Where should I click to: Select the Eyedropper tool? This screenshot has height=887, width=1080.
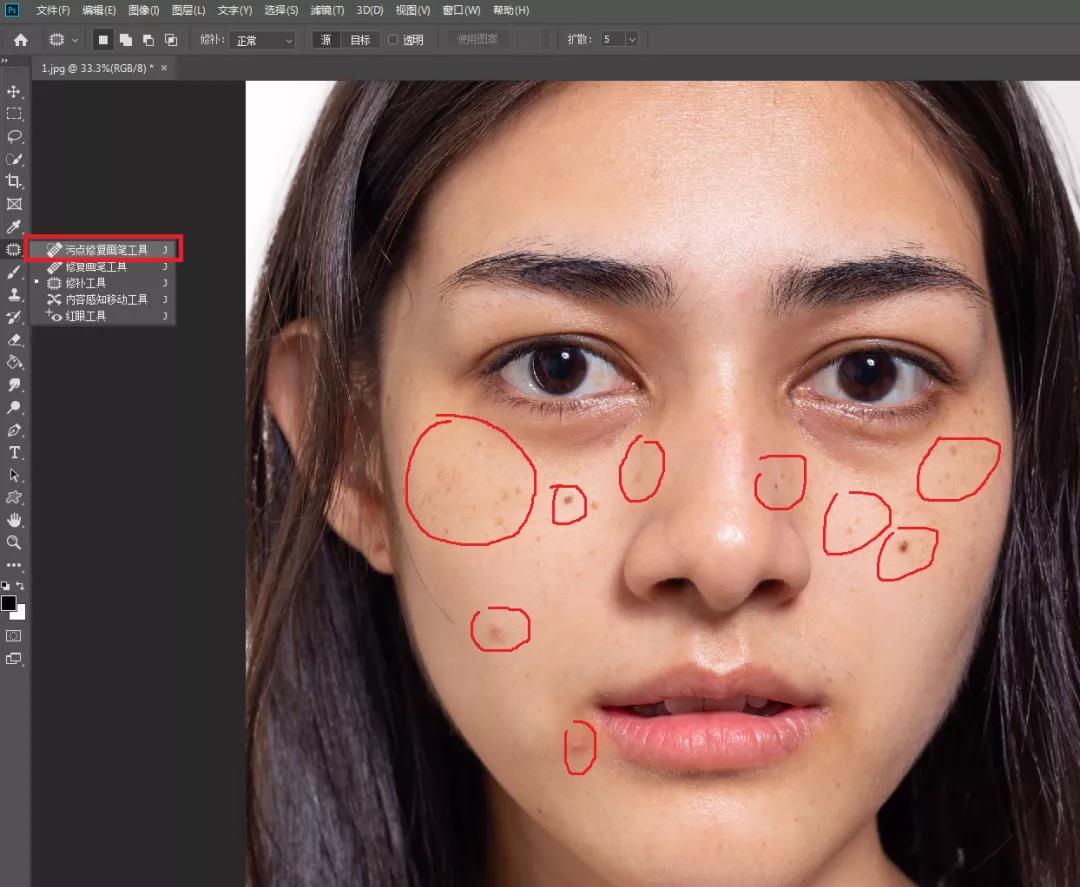14,227
